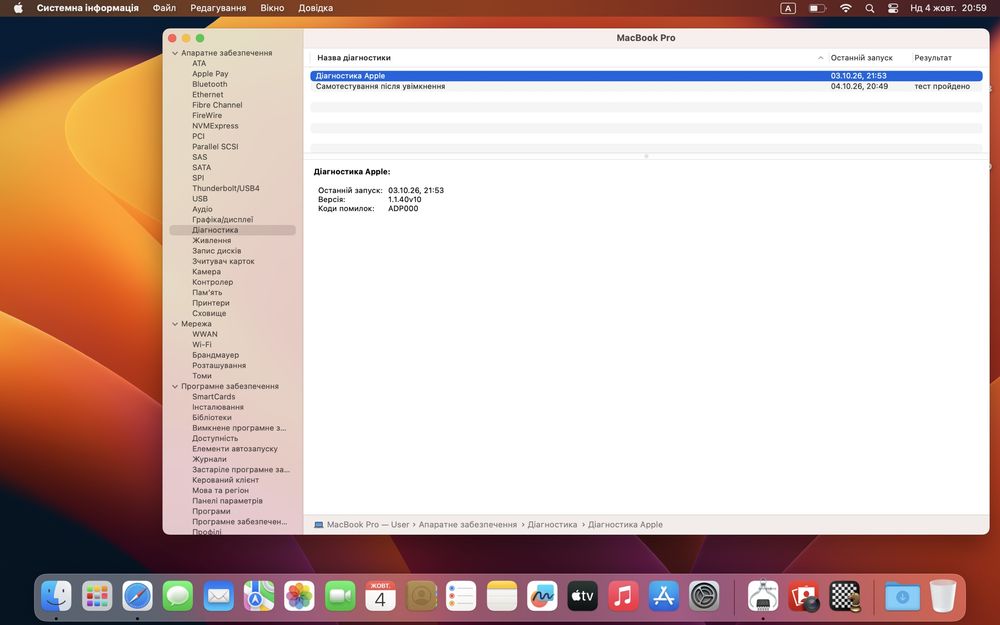Viewport: 1000px width, 625px height.
Task: Open Photos app in the Dock
Action: (x=299, y=596)
